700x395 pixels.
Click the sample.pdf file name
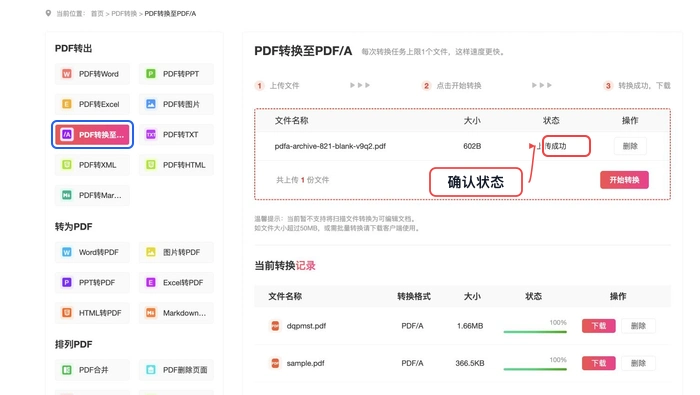tap(305, 363)
